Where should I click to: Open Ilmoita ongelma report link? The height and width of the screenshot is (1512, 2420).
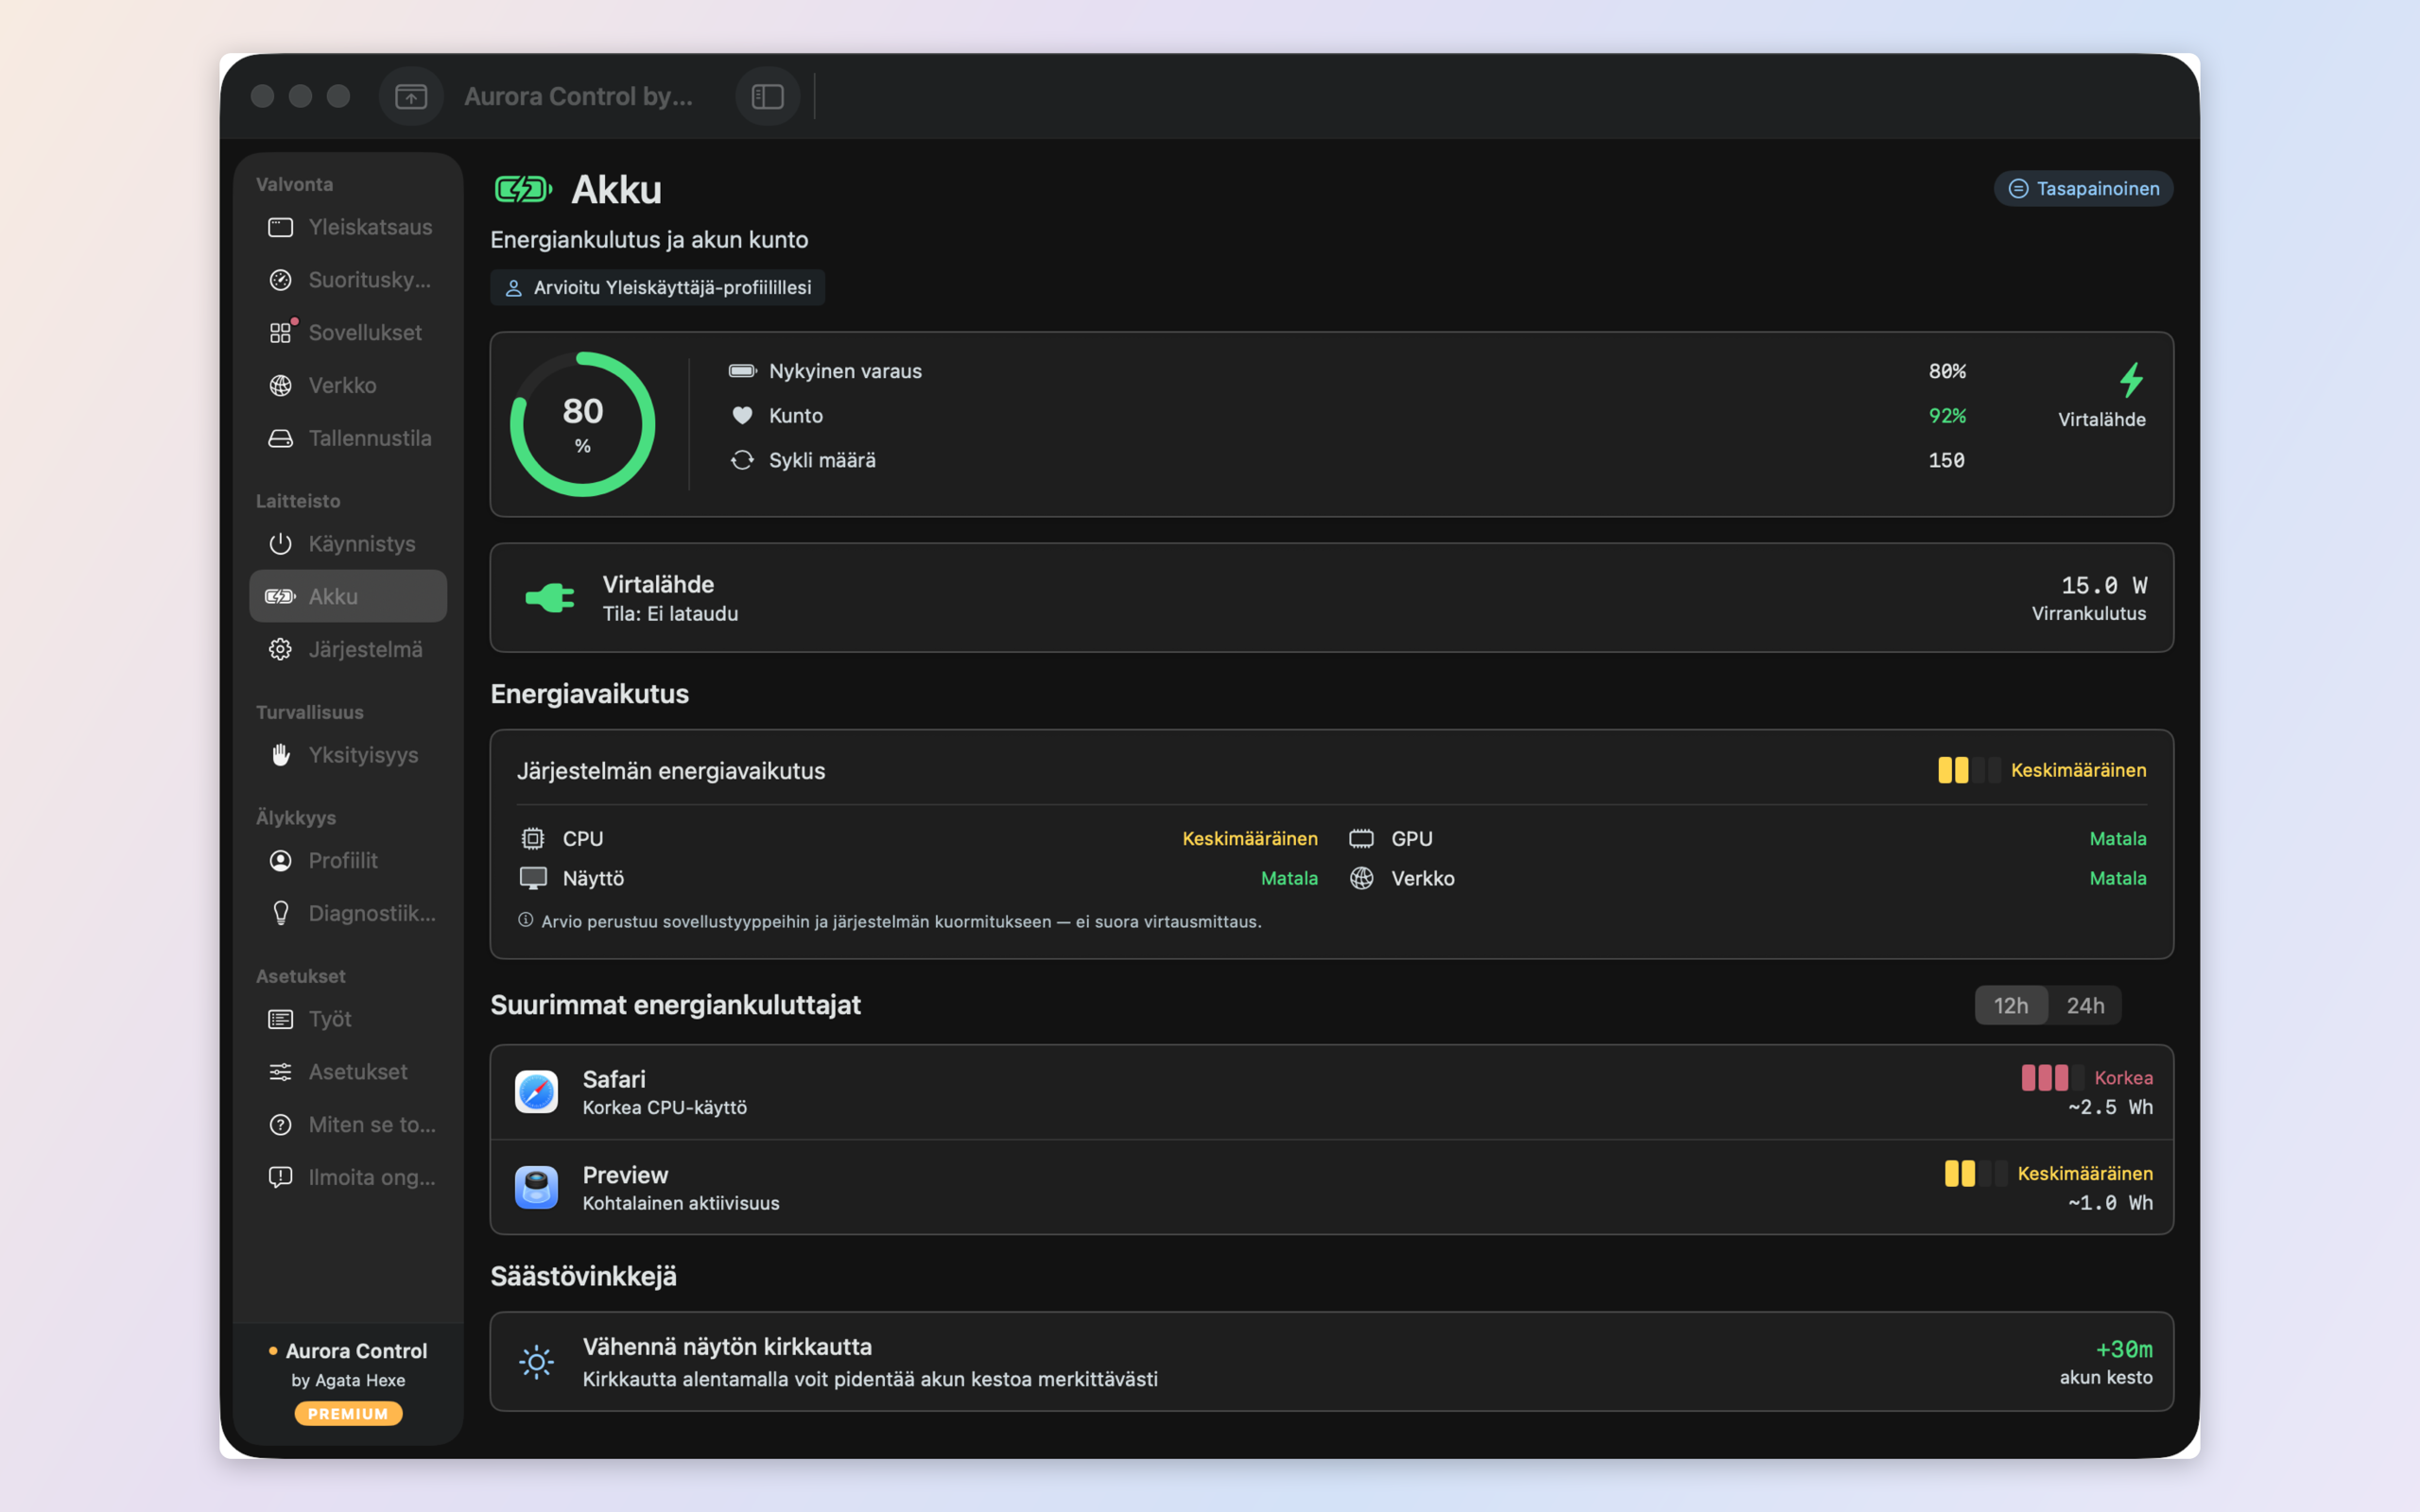[x=348, y=1177]
